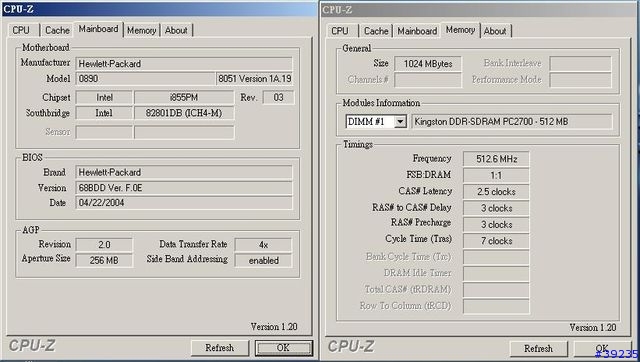Click Refresh in the left Mainboard window
This screenshot has height=362, width=640.
[220, 348]
